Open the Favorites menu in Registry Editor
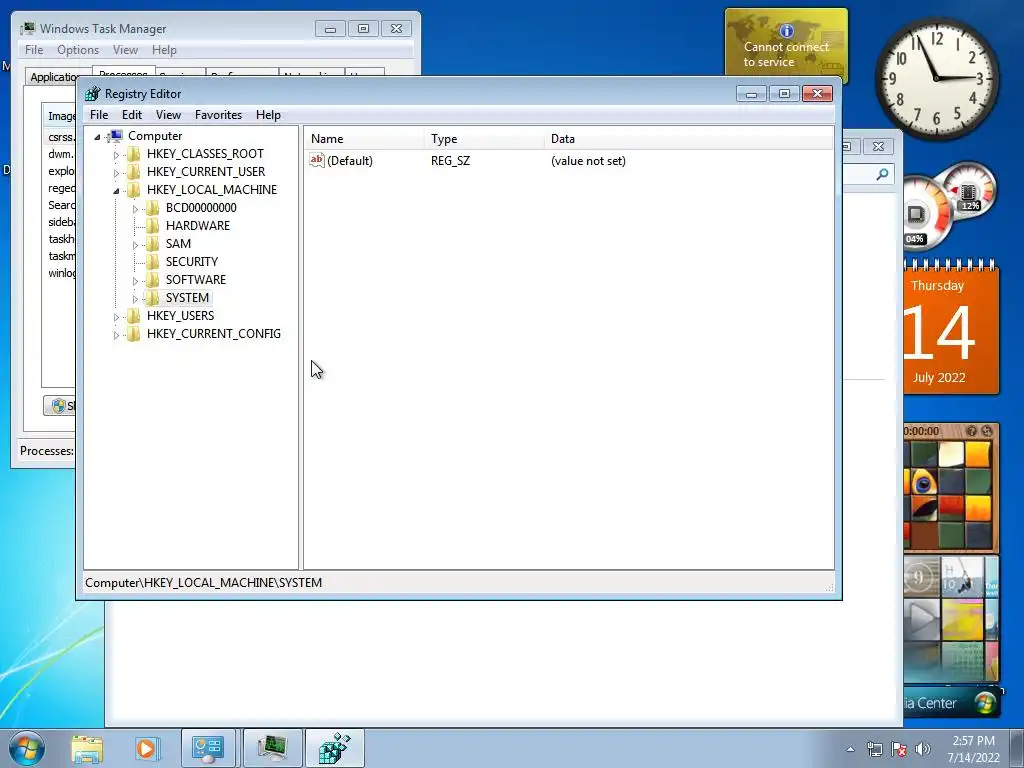1024x768 pixels. click(219, 115)
